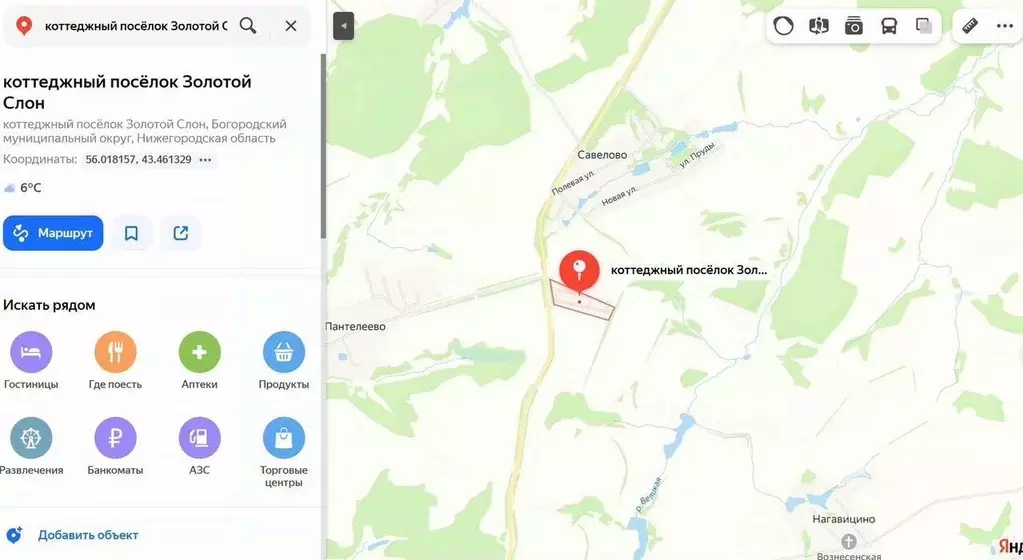This screenshot has width=1023, height=560.
Task: Select the Банкоматы ATM category
Action: coord(115,446)
